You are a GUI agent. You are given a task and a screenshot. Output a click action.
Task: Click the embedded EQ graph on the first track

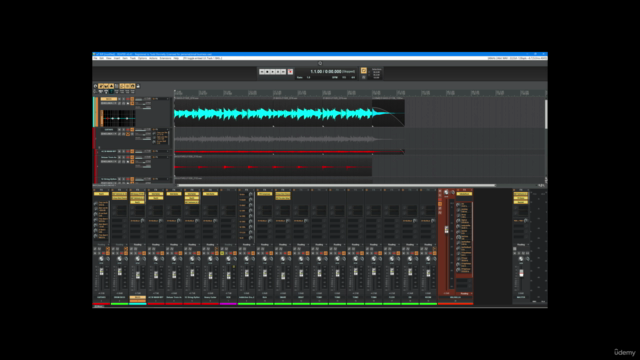pos(119,118)
